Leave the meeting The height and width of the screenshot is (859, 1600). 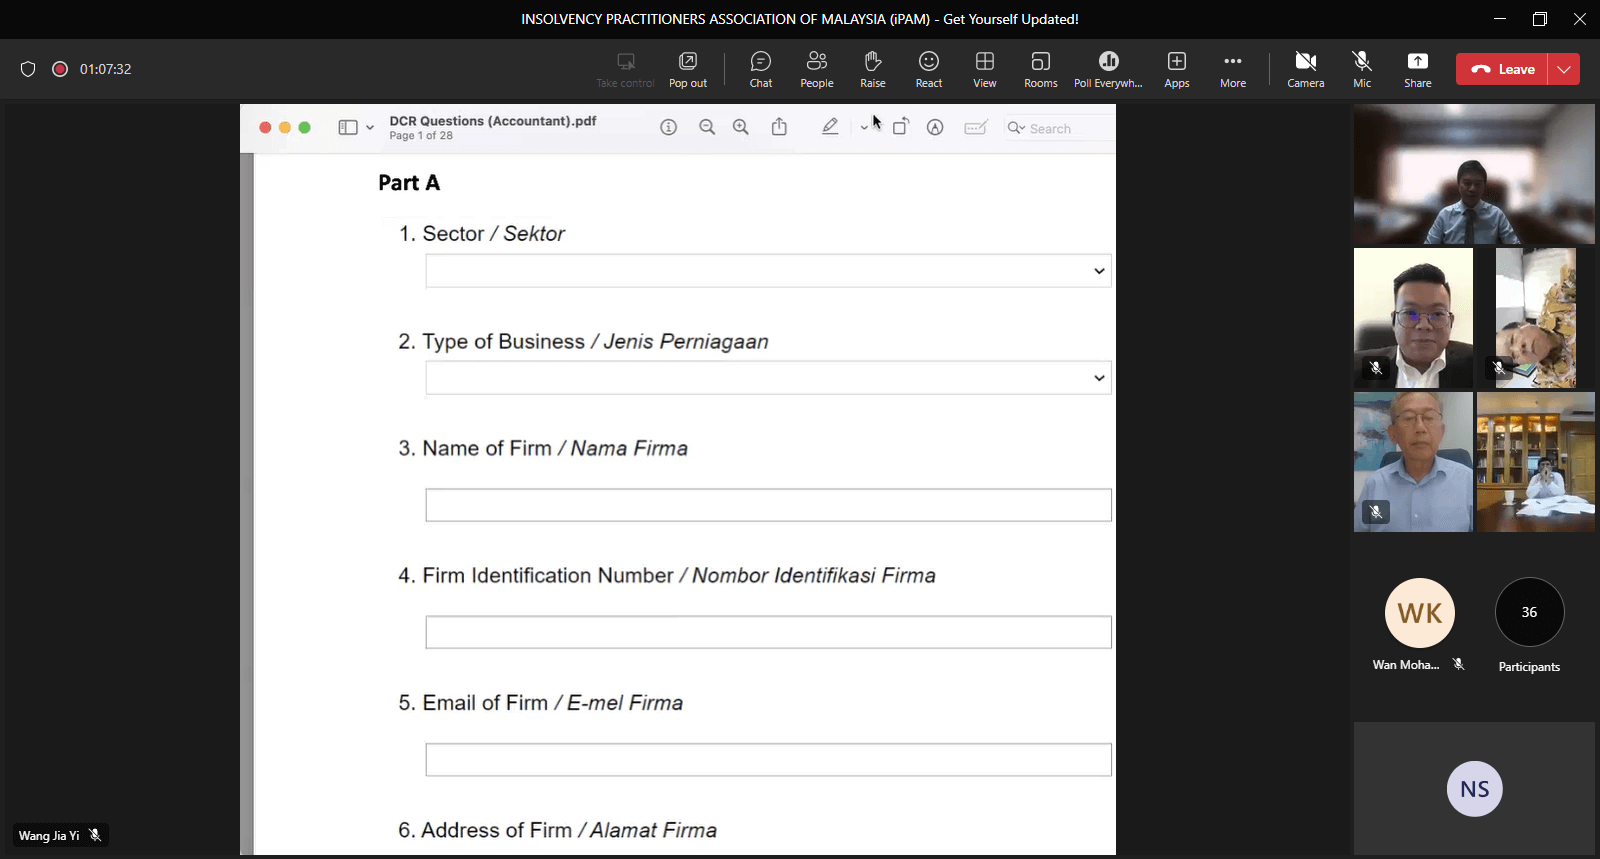point(1502,69)
